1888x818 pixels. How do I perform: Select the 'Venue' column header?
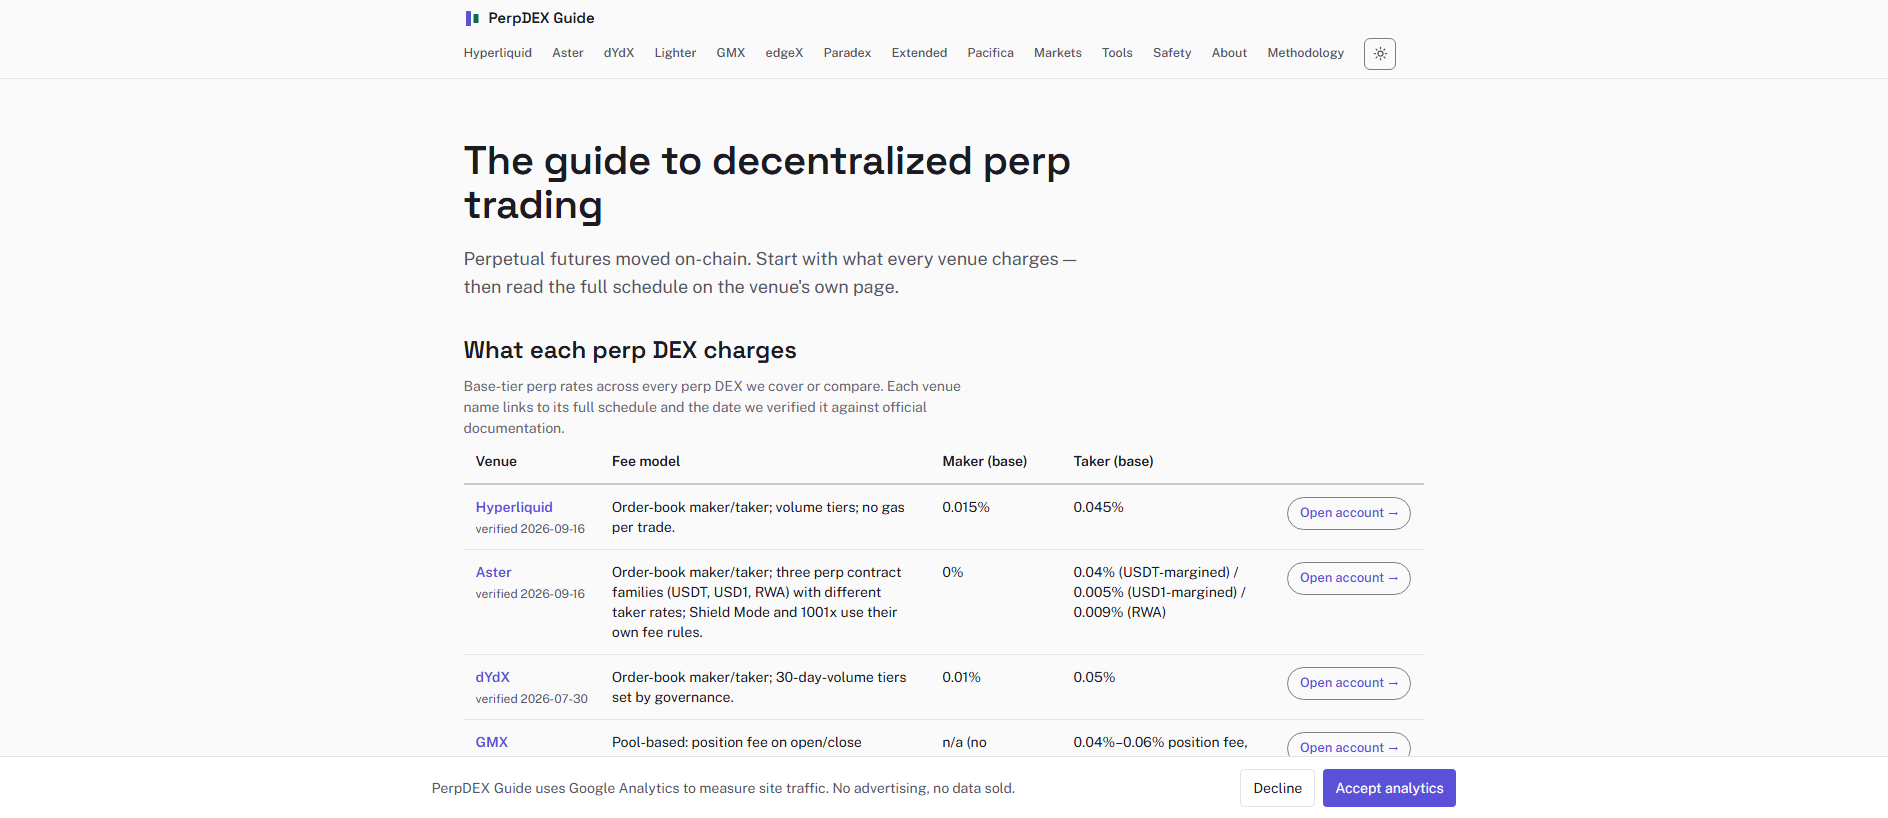click(496, 461)
